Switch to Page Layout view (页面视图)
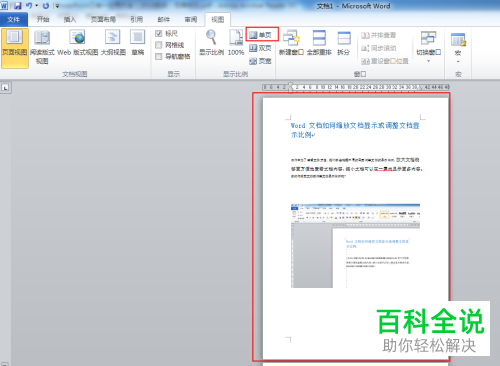Viewport: 500px width, 366px height. click(x=15, y=48)
